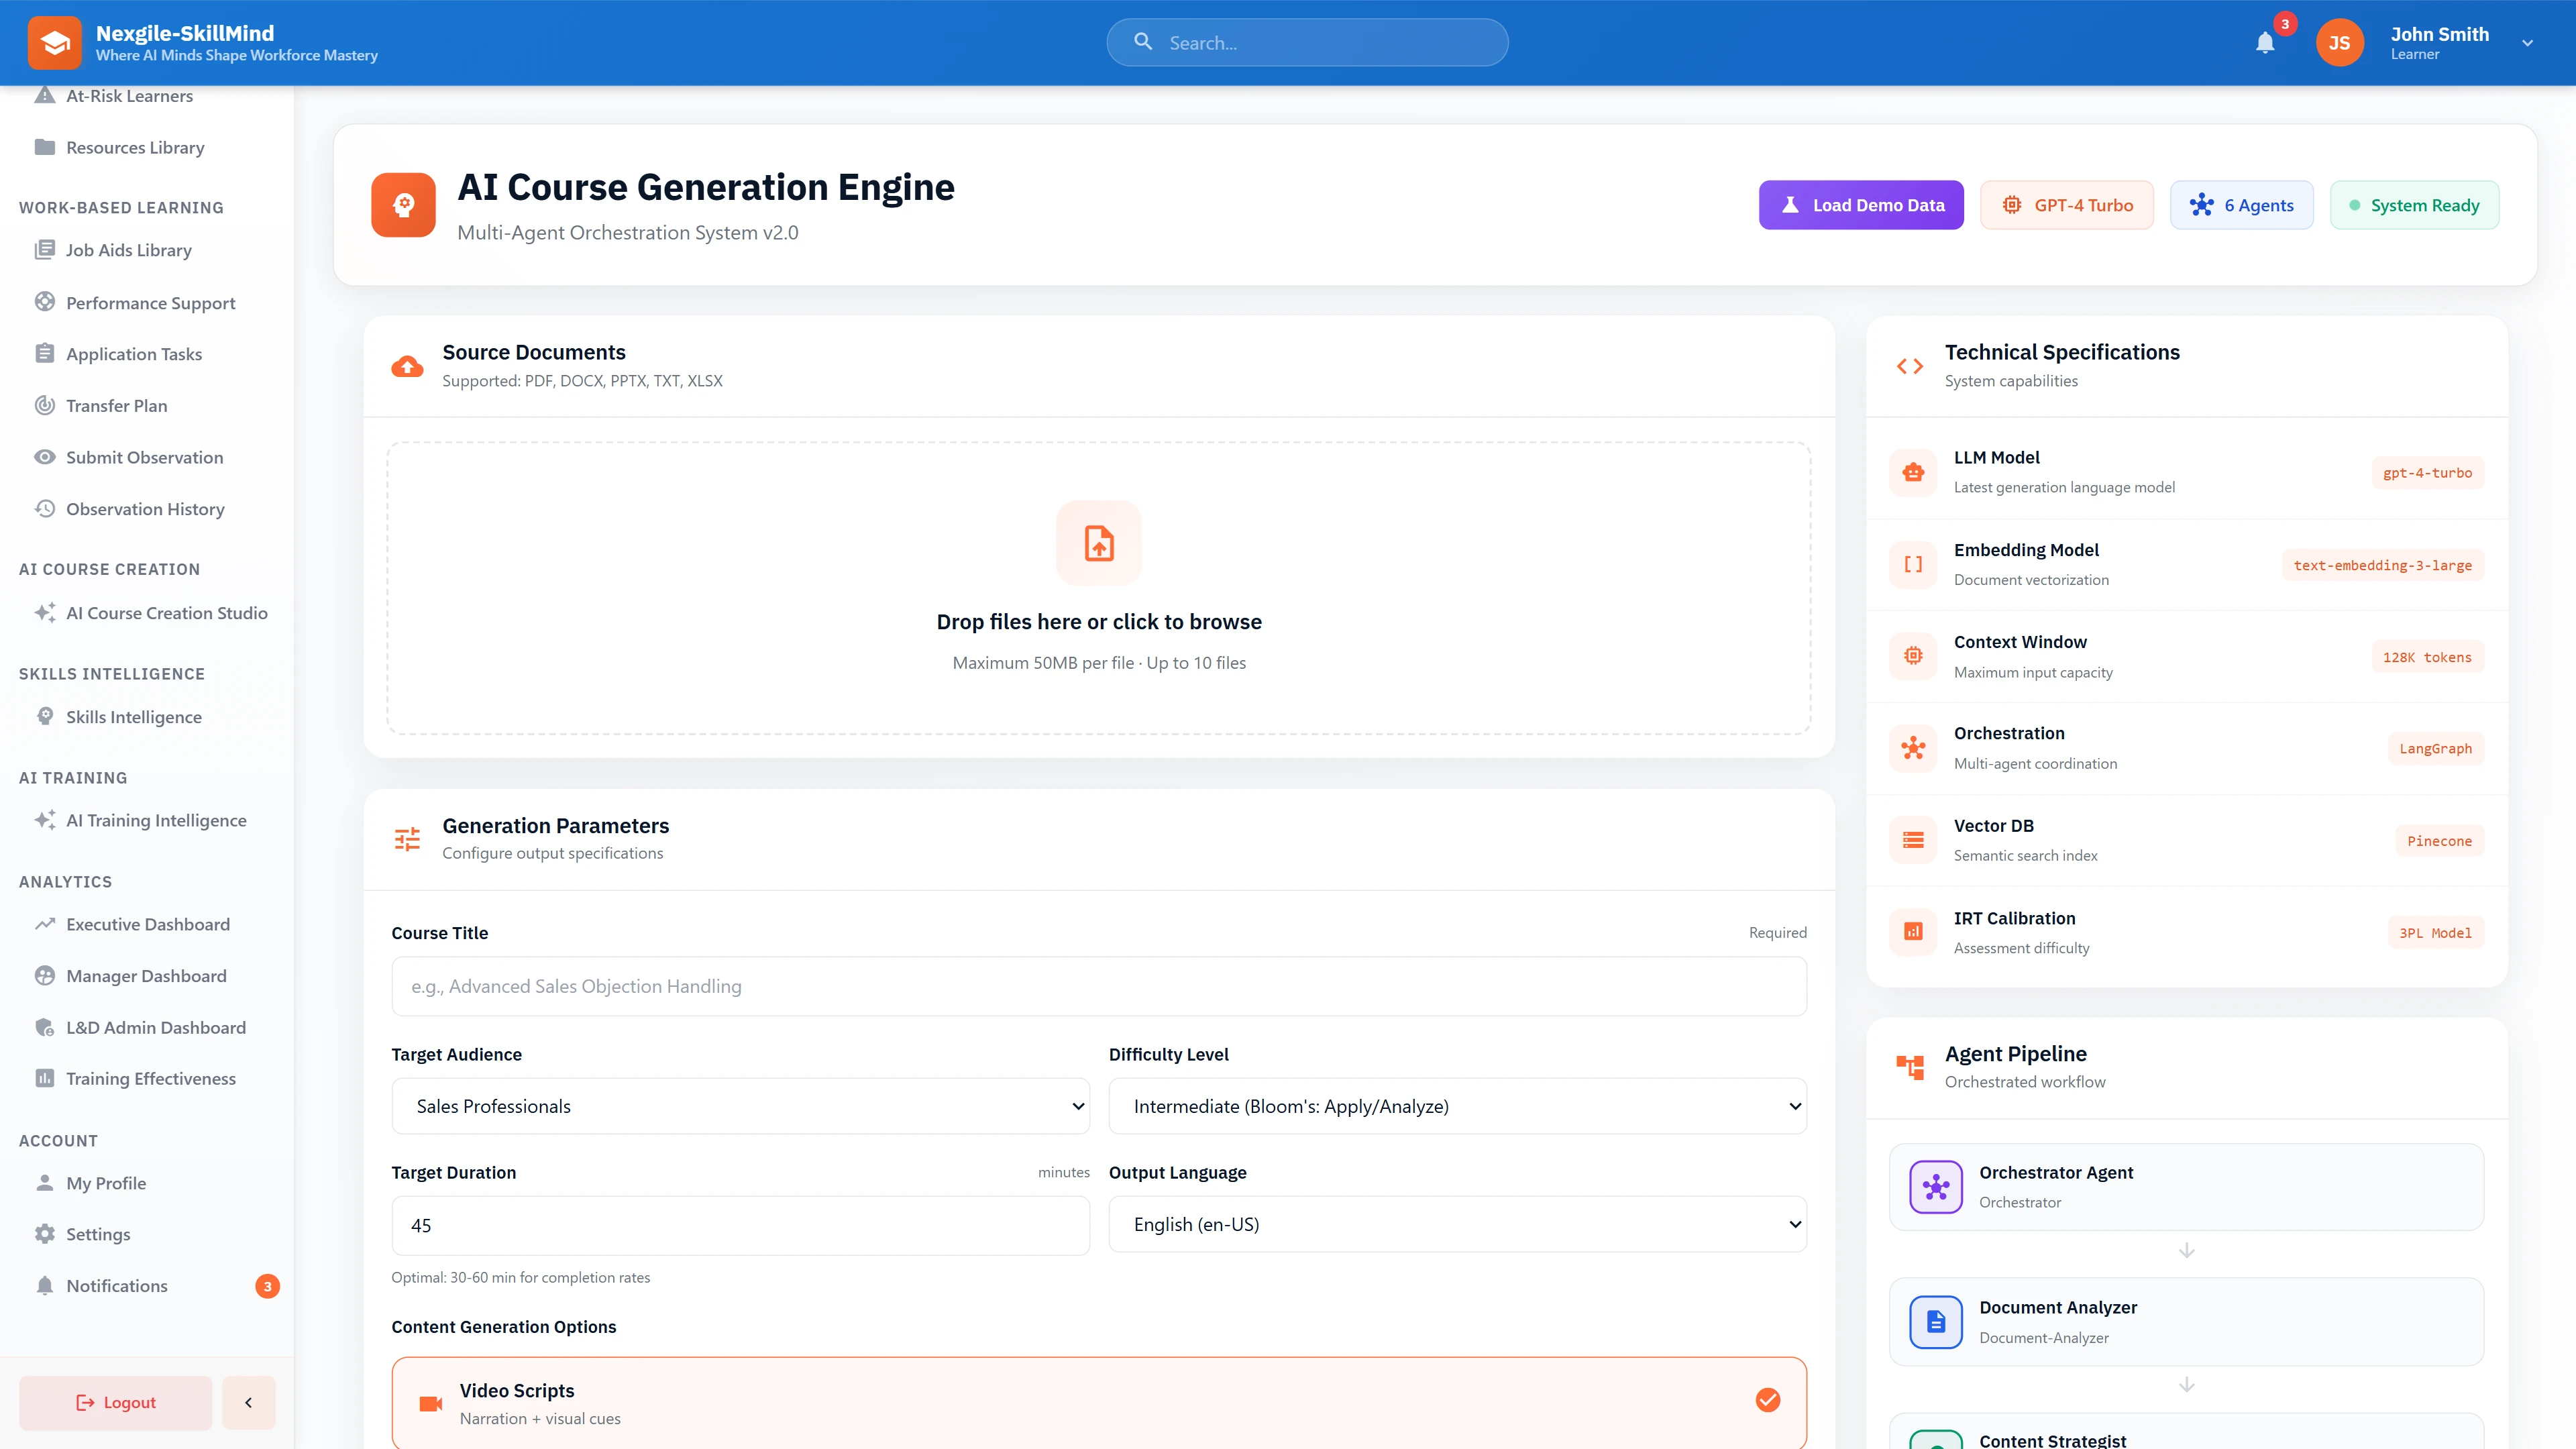Open the Difficulty Level dropdown
The height and width of the screenshot is (1449, 2576).
(1456, 1106)
